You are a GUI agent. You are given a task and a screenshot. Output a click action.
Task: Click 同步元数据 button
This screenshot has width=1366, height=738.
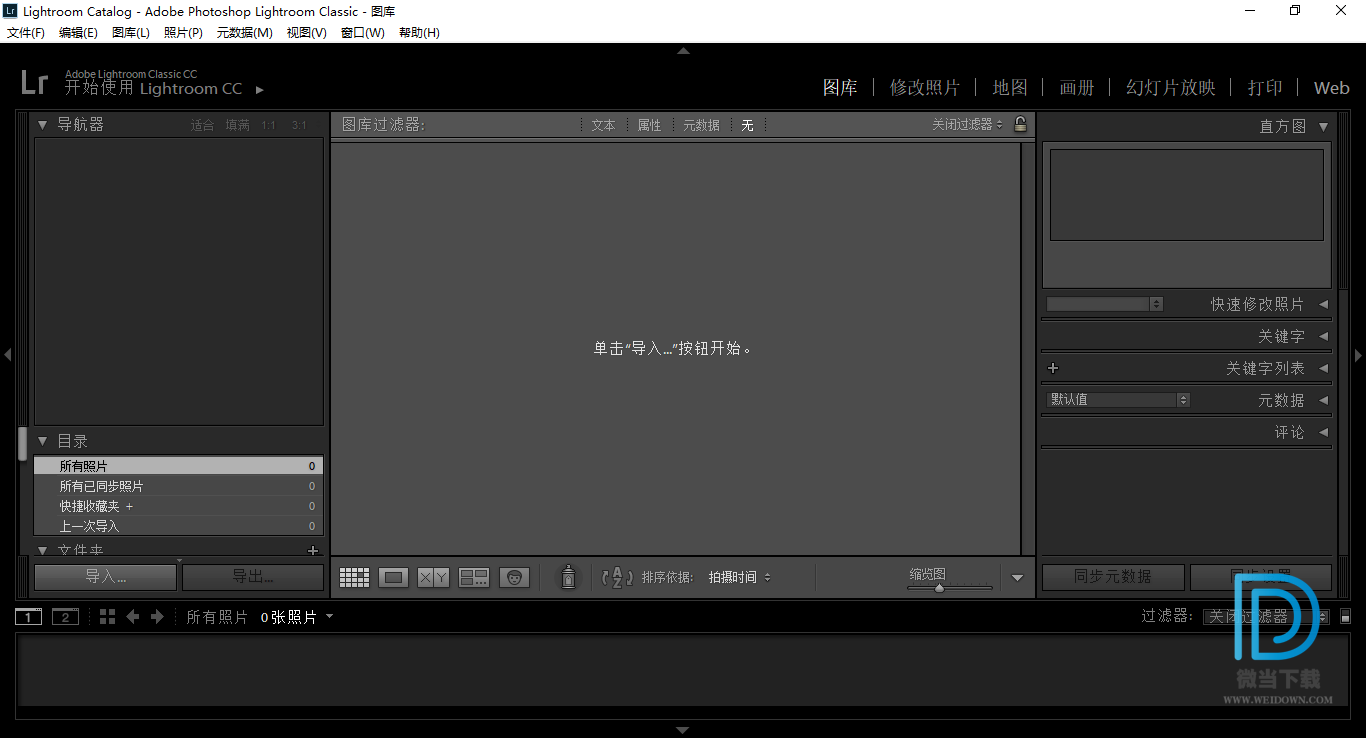coord(1113,577)
